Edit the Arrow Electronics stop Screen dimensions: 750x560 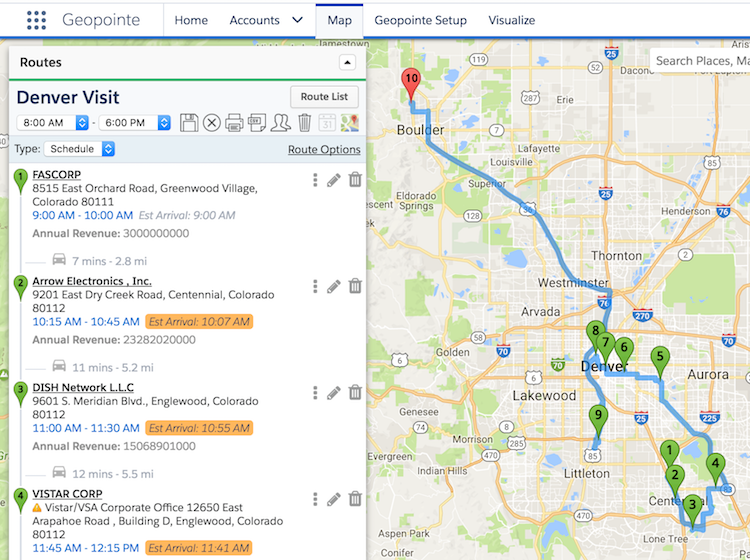click(334, 286)
